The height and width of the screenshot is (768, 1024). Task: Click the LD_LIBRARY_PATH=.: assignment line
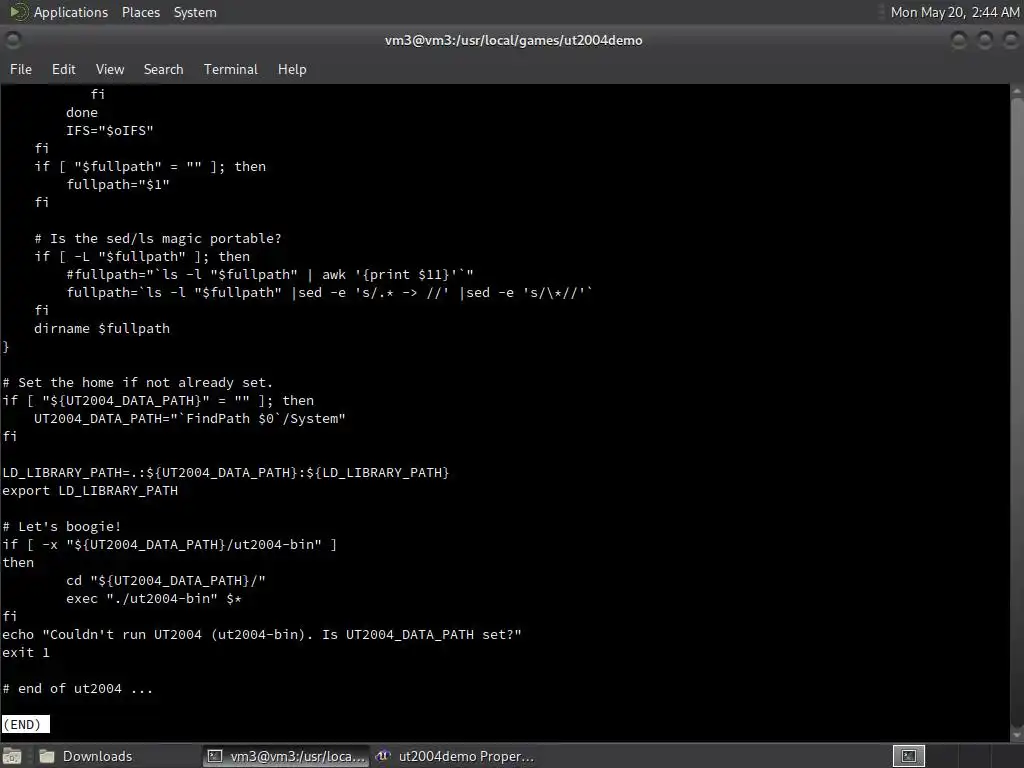[225, 472]
